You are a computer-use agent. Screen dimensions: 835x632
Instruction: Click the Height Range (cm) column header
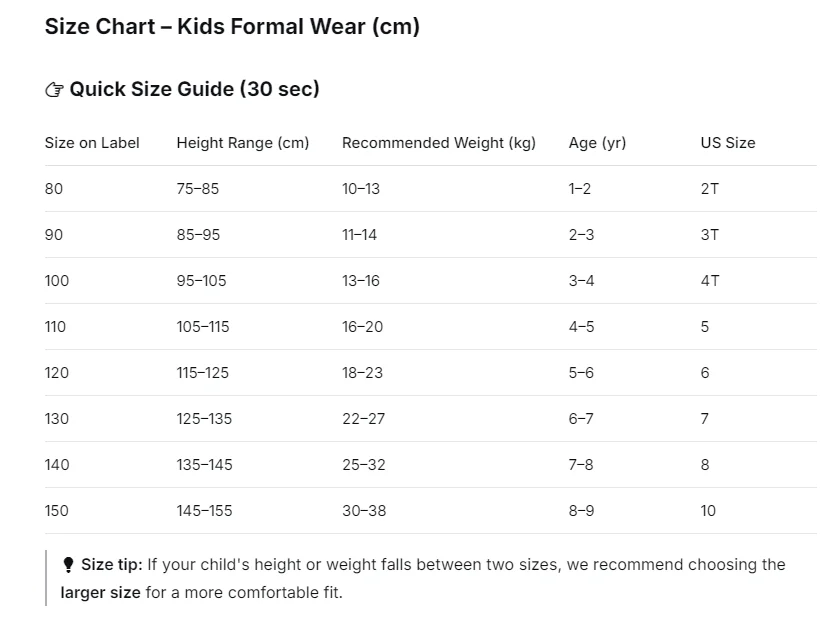pos(243,143)
